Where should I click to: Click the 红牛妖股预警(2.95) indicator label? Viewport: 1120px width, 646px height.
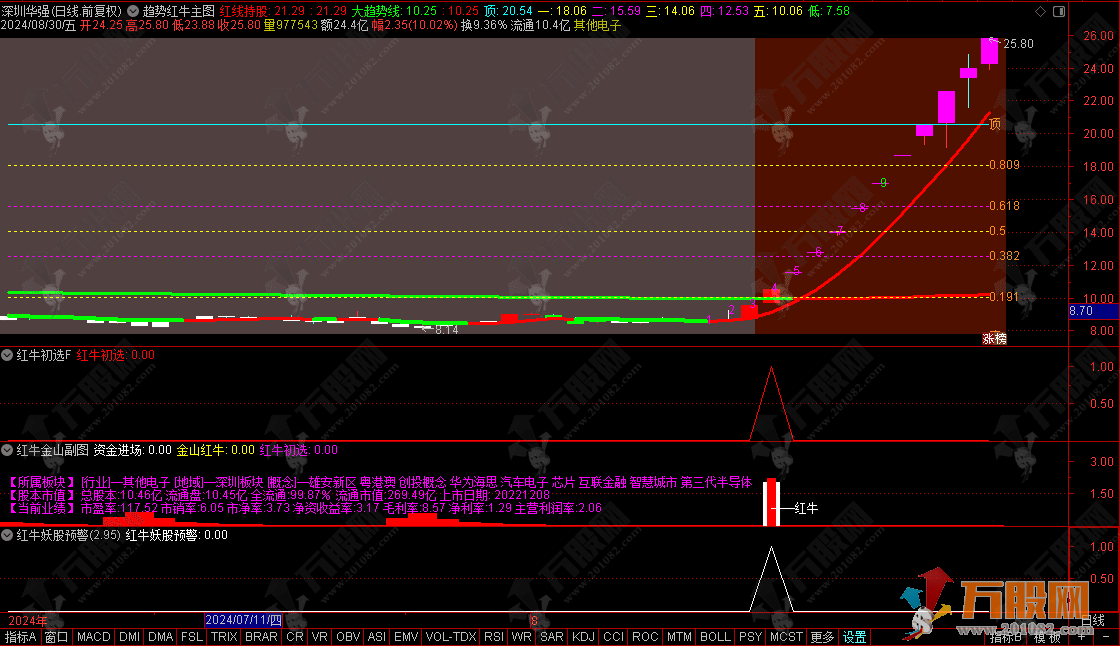coord(69,535)
